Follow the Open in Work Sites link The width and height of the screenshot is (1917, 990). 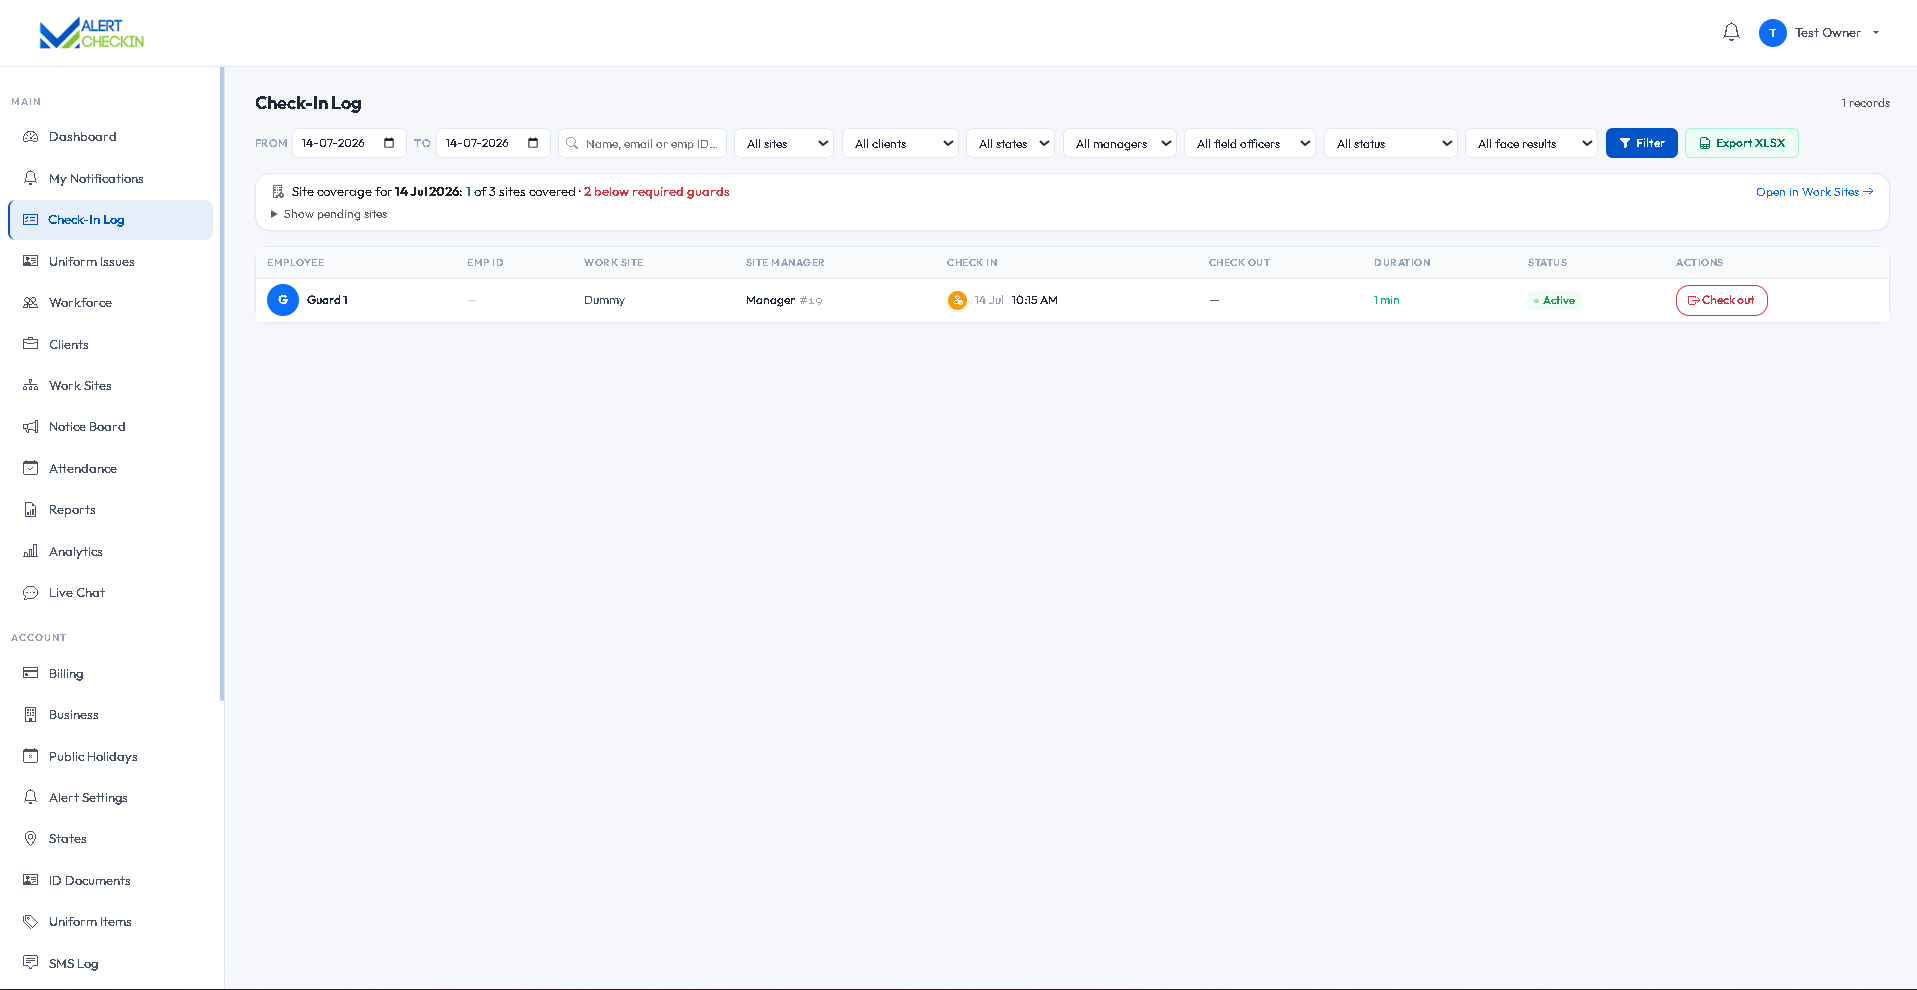[1814, 192]
